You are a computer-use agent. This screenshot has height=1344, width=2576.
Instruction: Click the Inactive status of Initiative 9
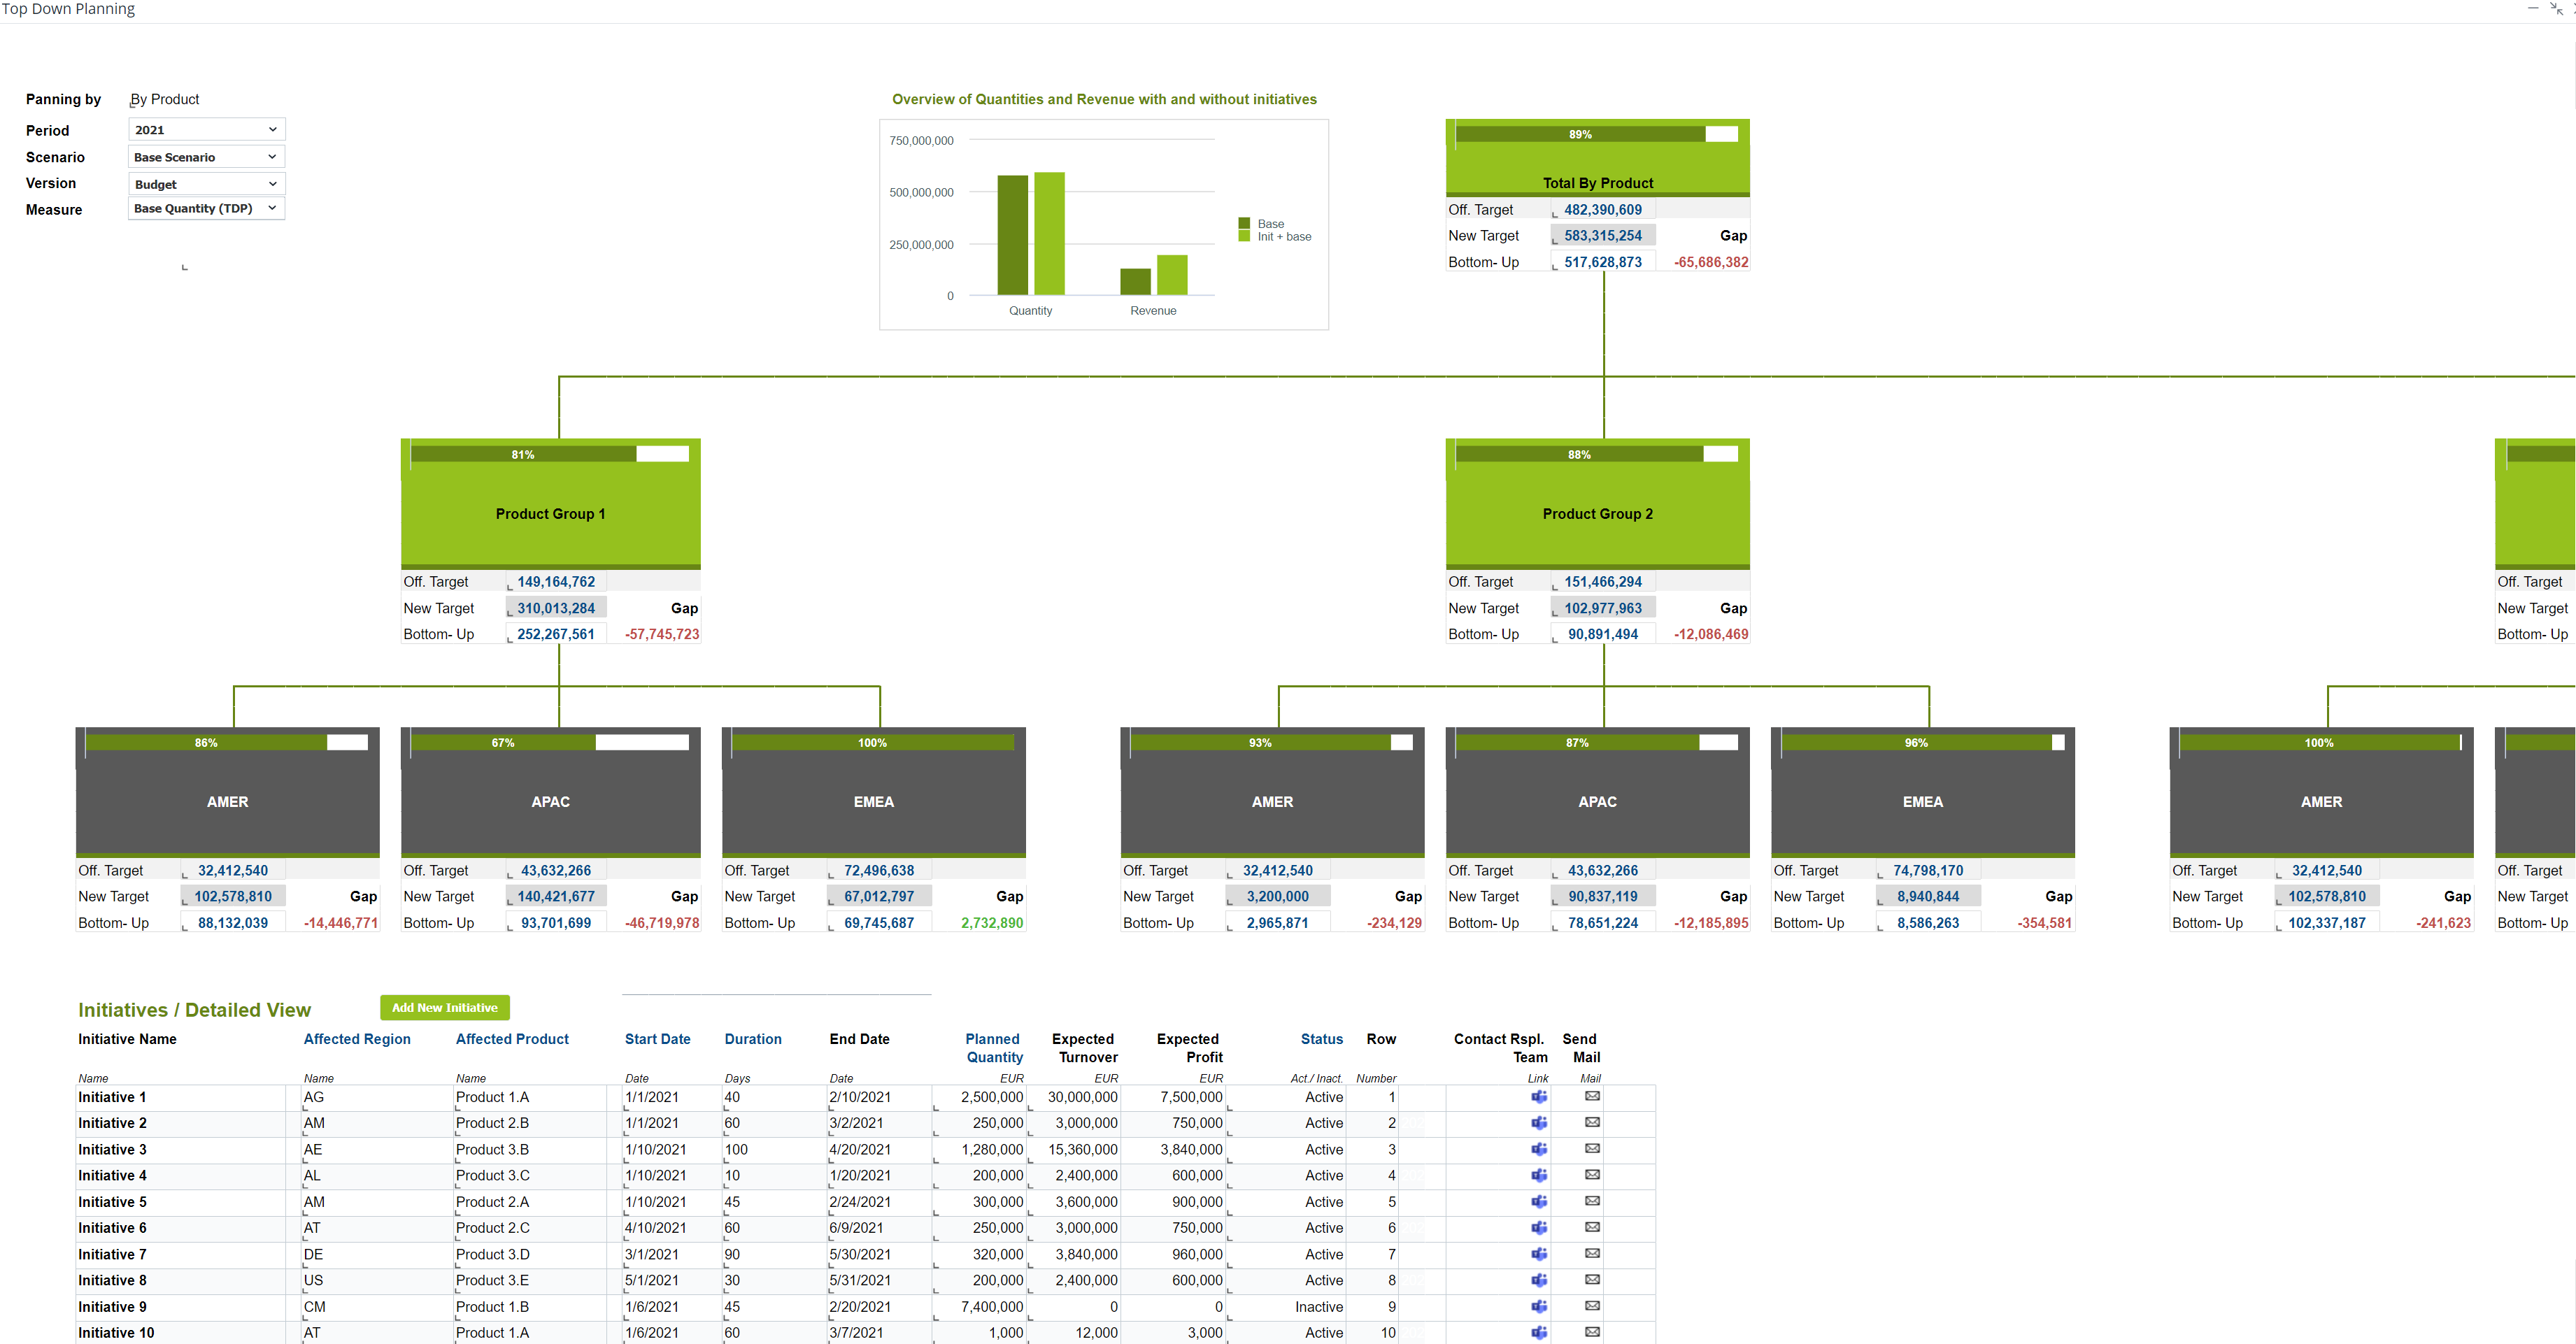1319,1306
